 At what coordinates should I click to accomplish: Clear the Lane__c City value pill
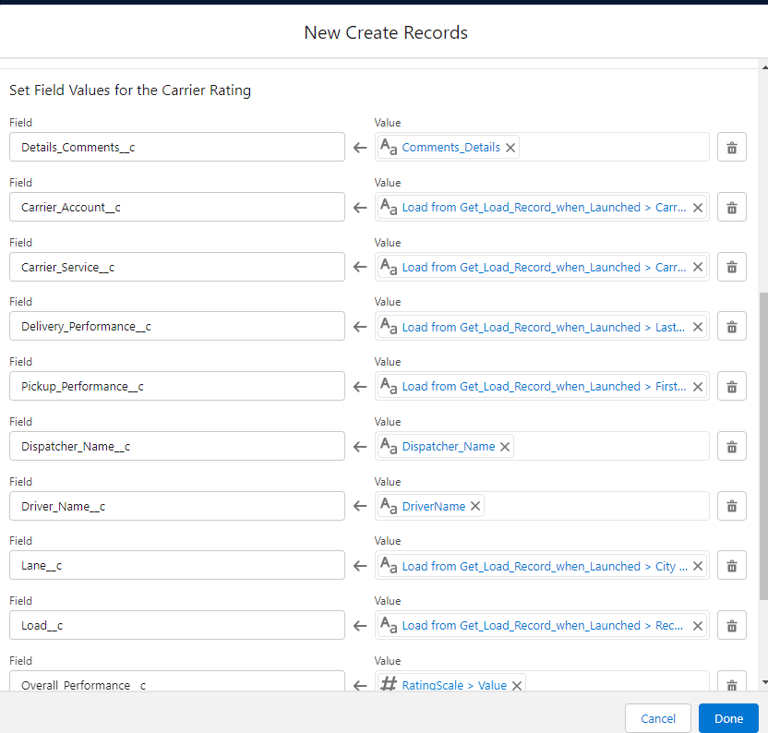[698, 566]
